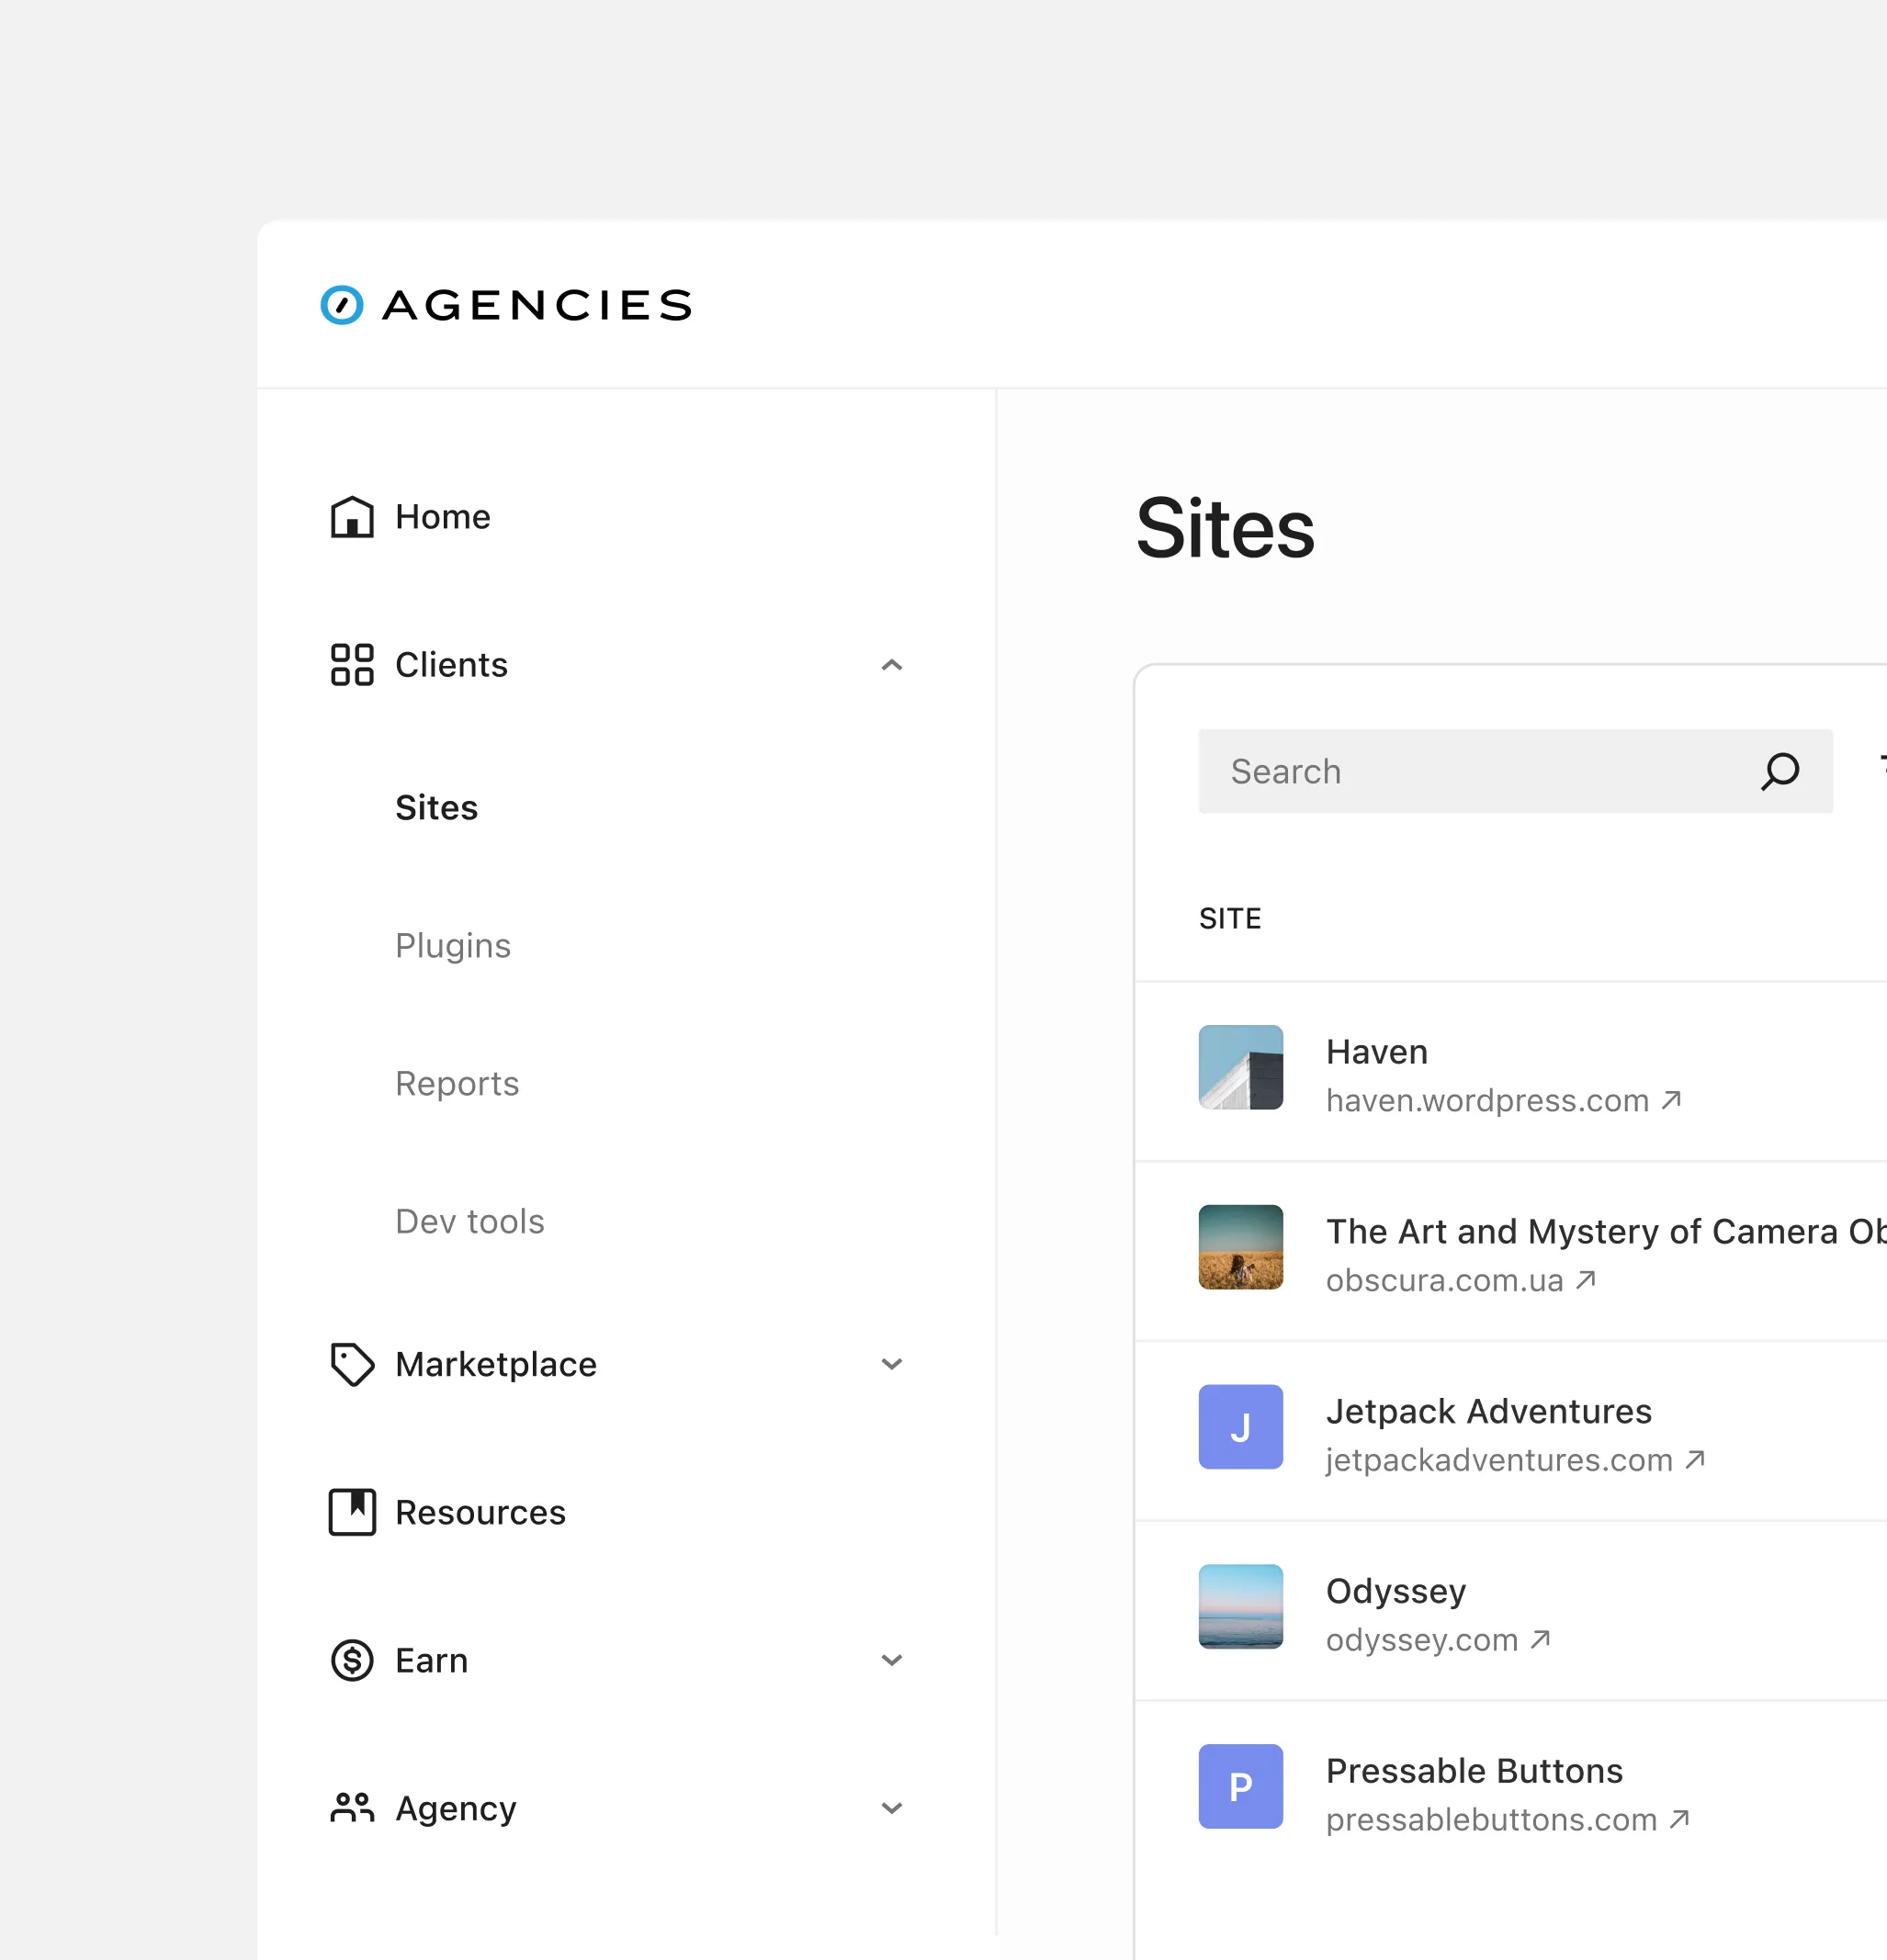Click the Earn dollar-coin icon
1887x1960 pixels.
352,1660
